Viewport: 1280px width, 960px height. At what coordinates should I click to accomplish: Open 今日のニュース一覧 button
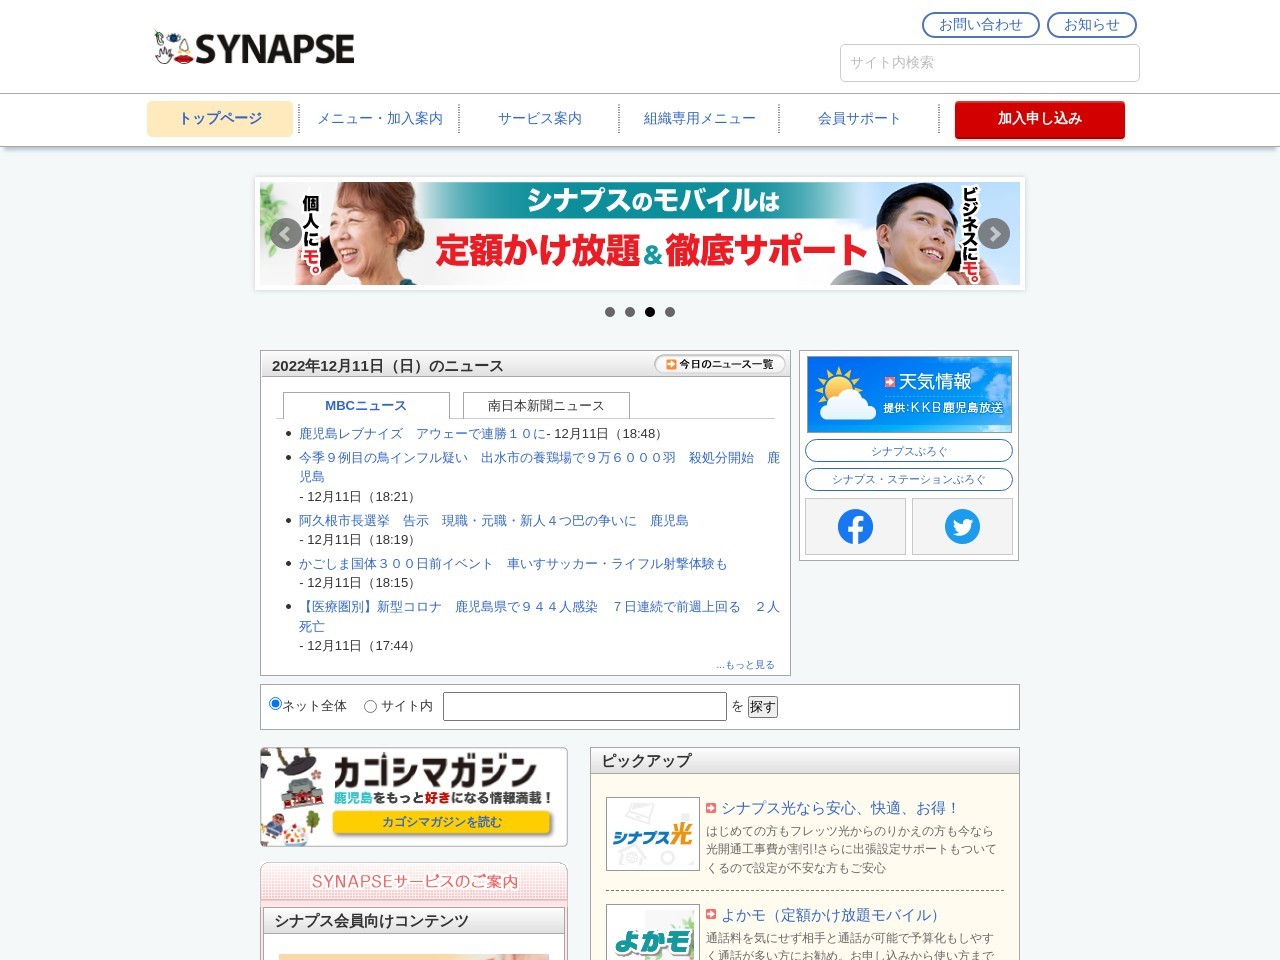click(720, 364)
